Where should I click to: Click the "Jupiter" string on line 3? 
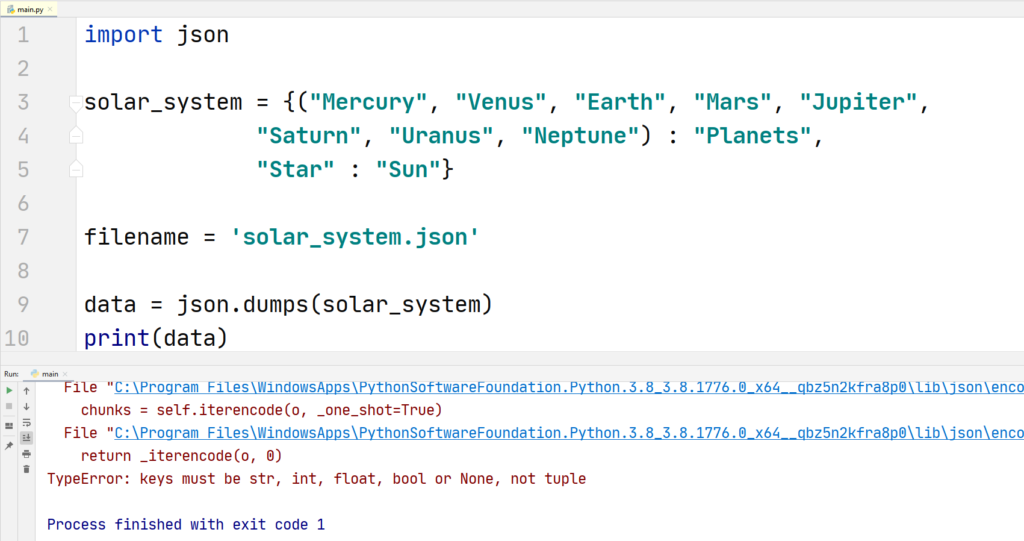click(858, 102)
